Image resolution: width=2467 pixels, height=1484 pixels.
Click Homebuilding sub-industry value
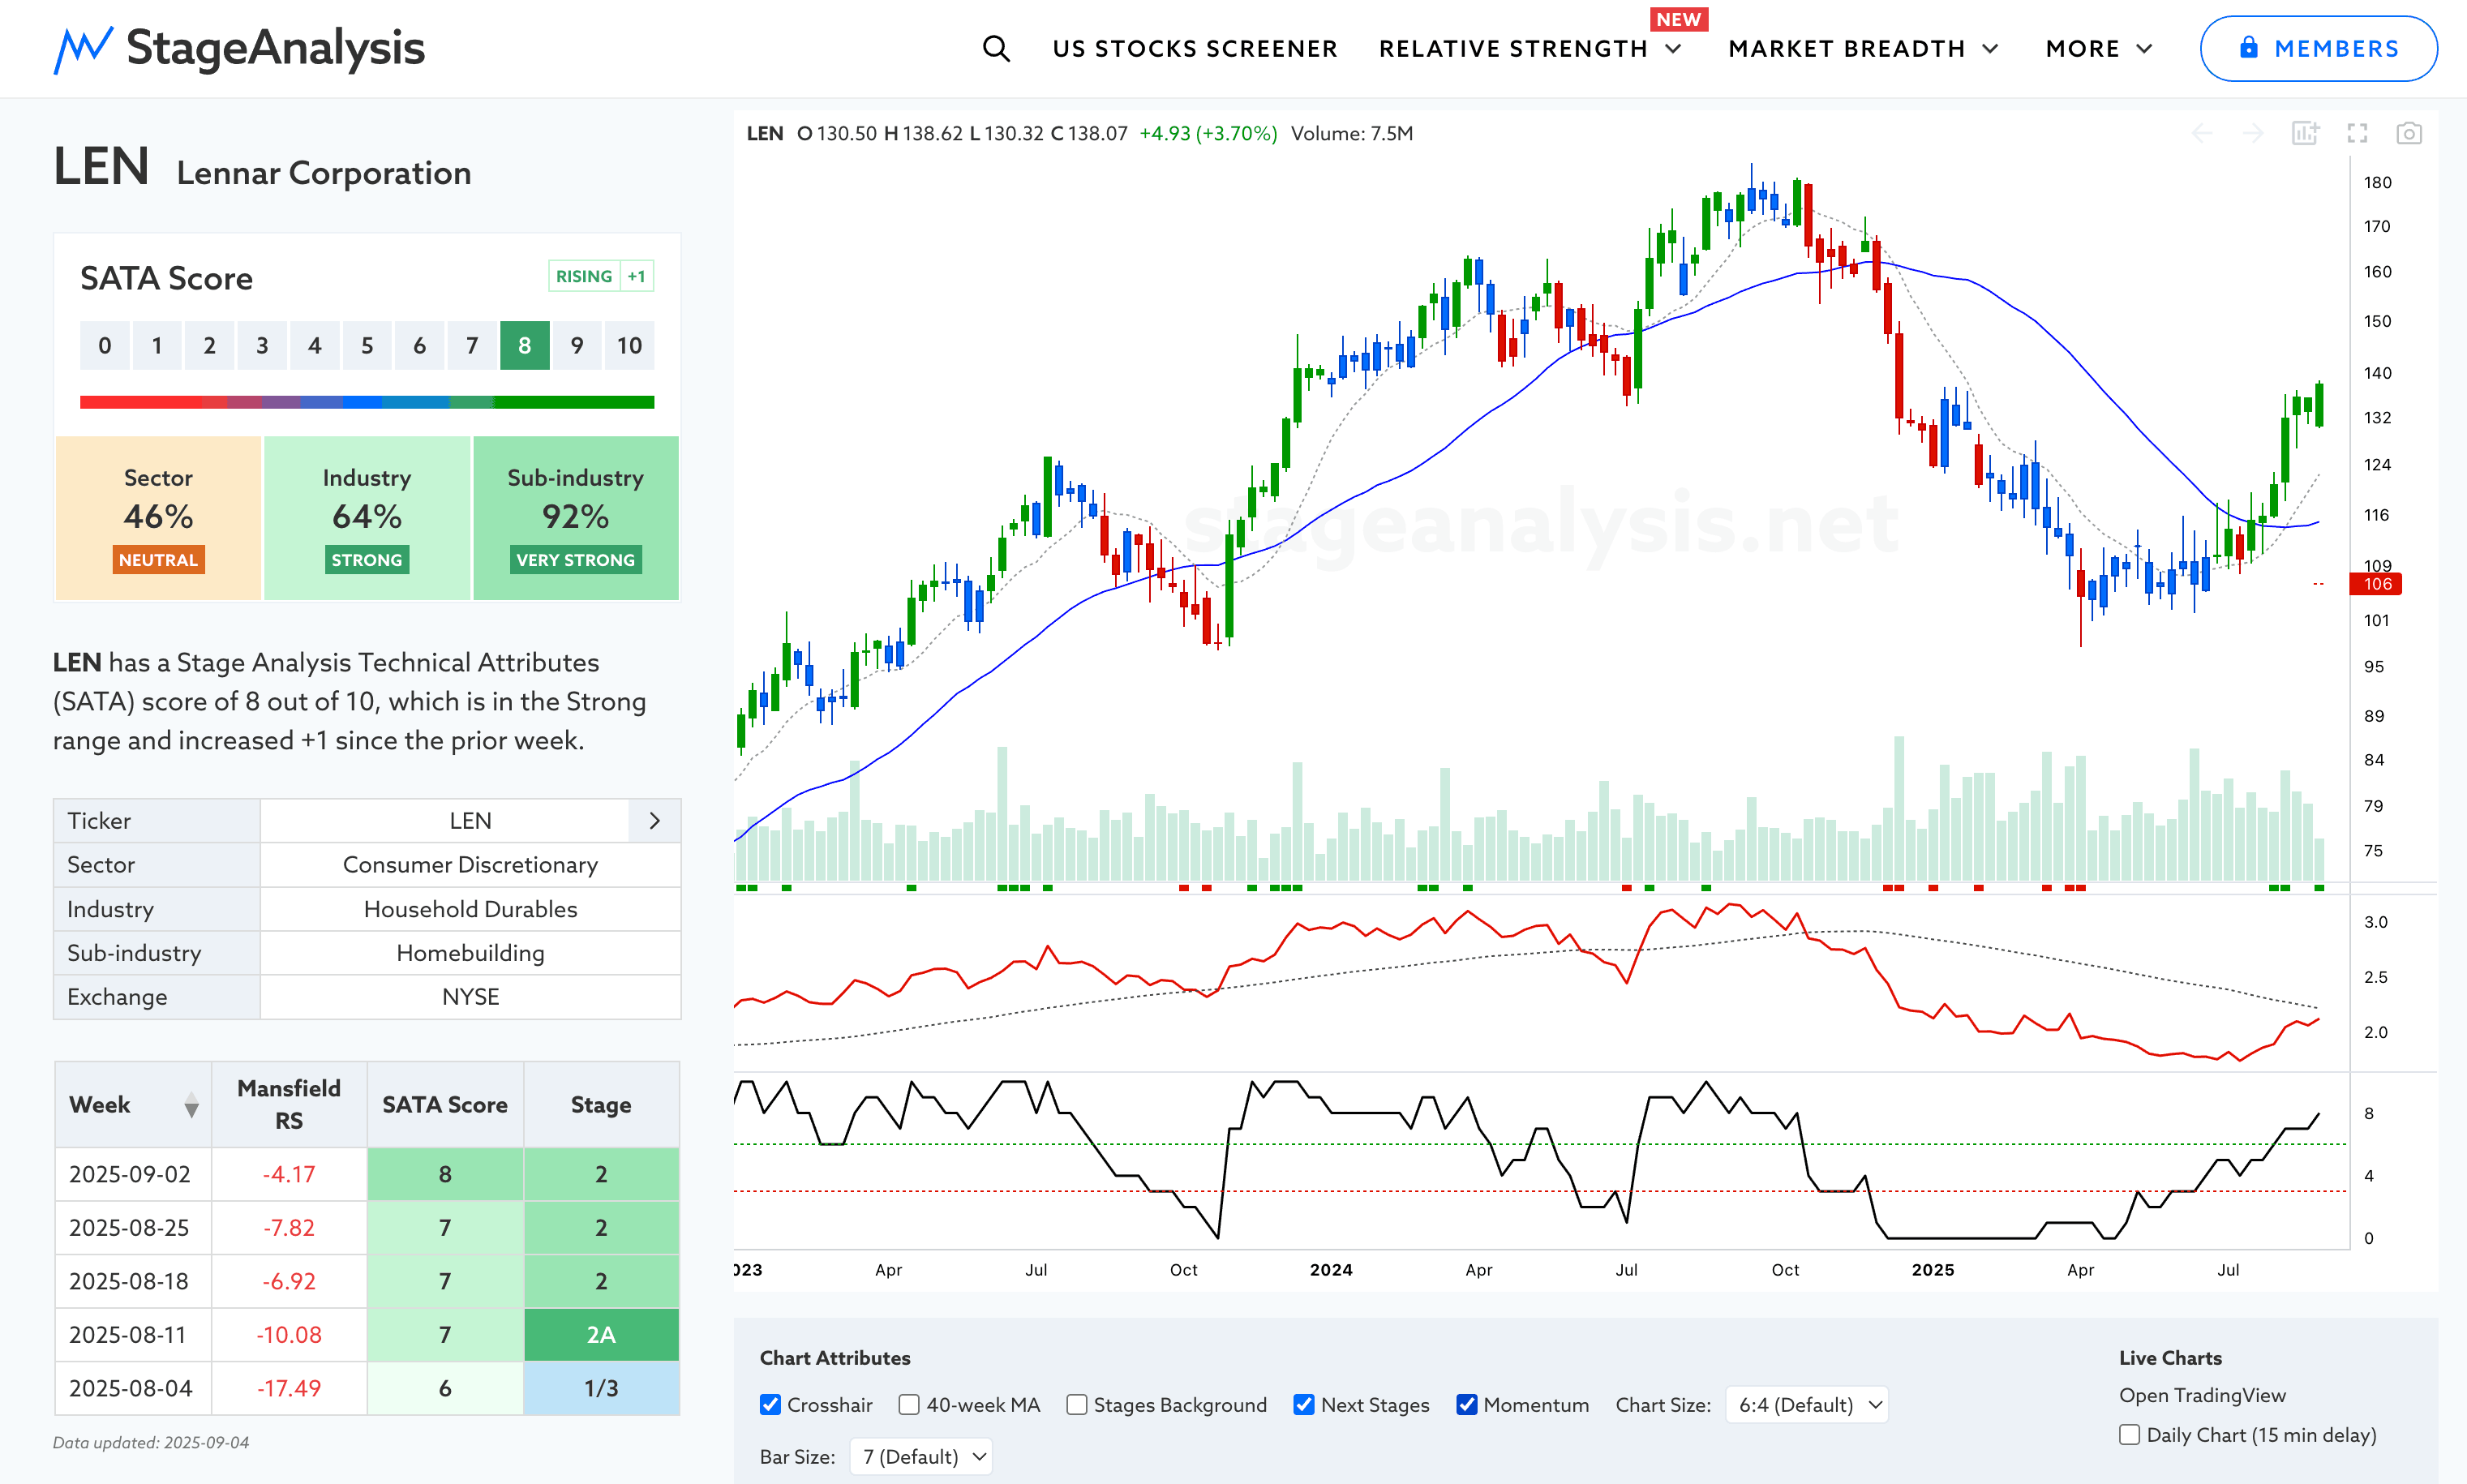click(x=471, y=953)
